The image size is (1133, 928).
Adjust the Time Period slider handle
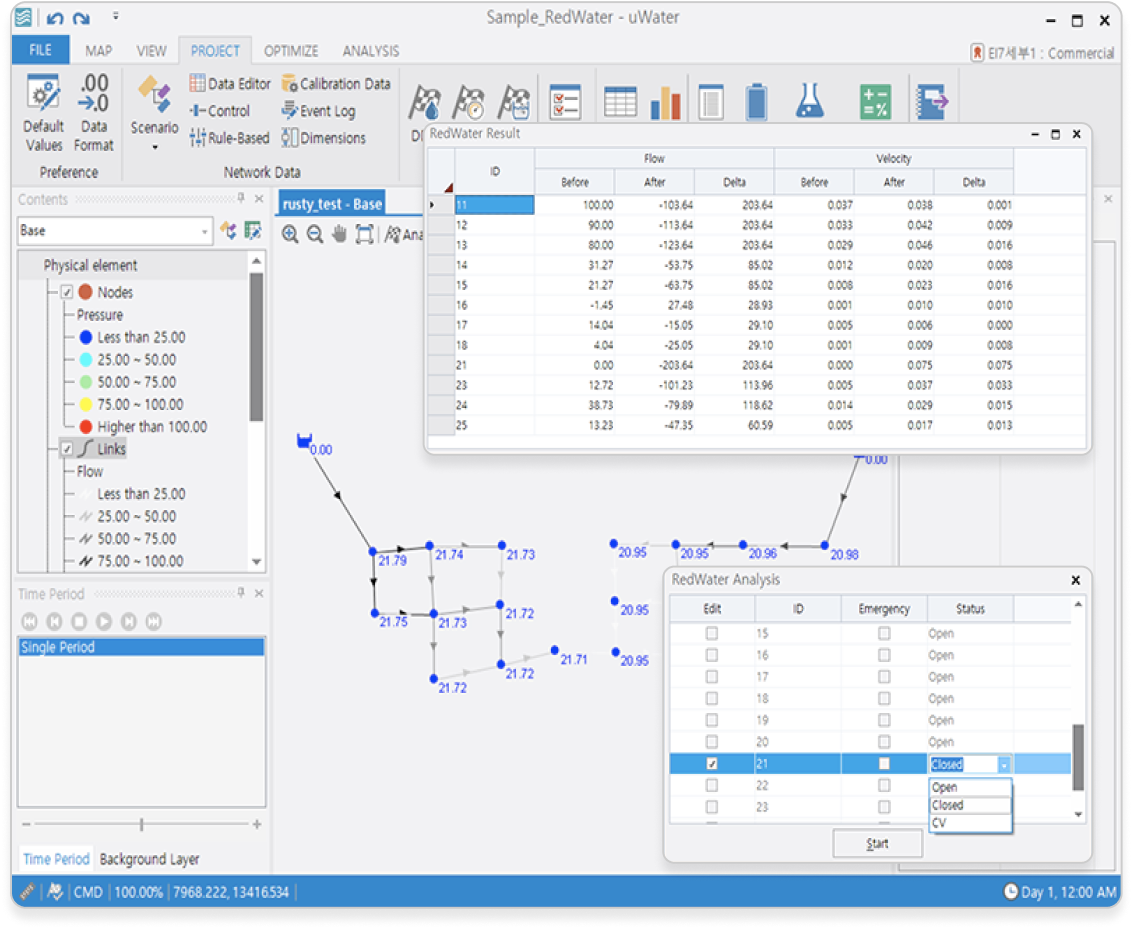pos(141,825)
